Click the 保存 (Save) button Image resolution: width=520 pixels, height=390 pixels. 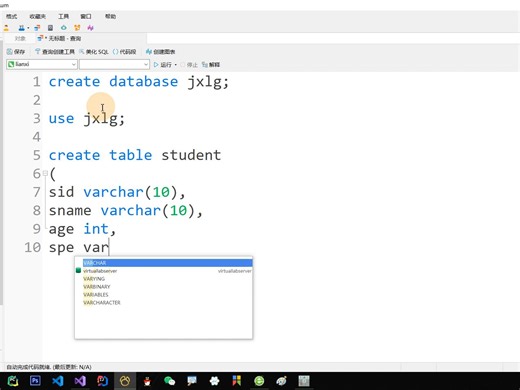[x=16, y=52]
